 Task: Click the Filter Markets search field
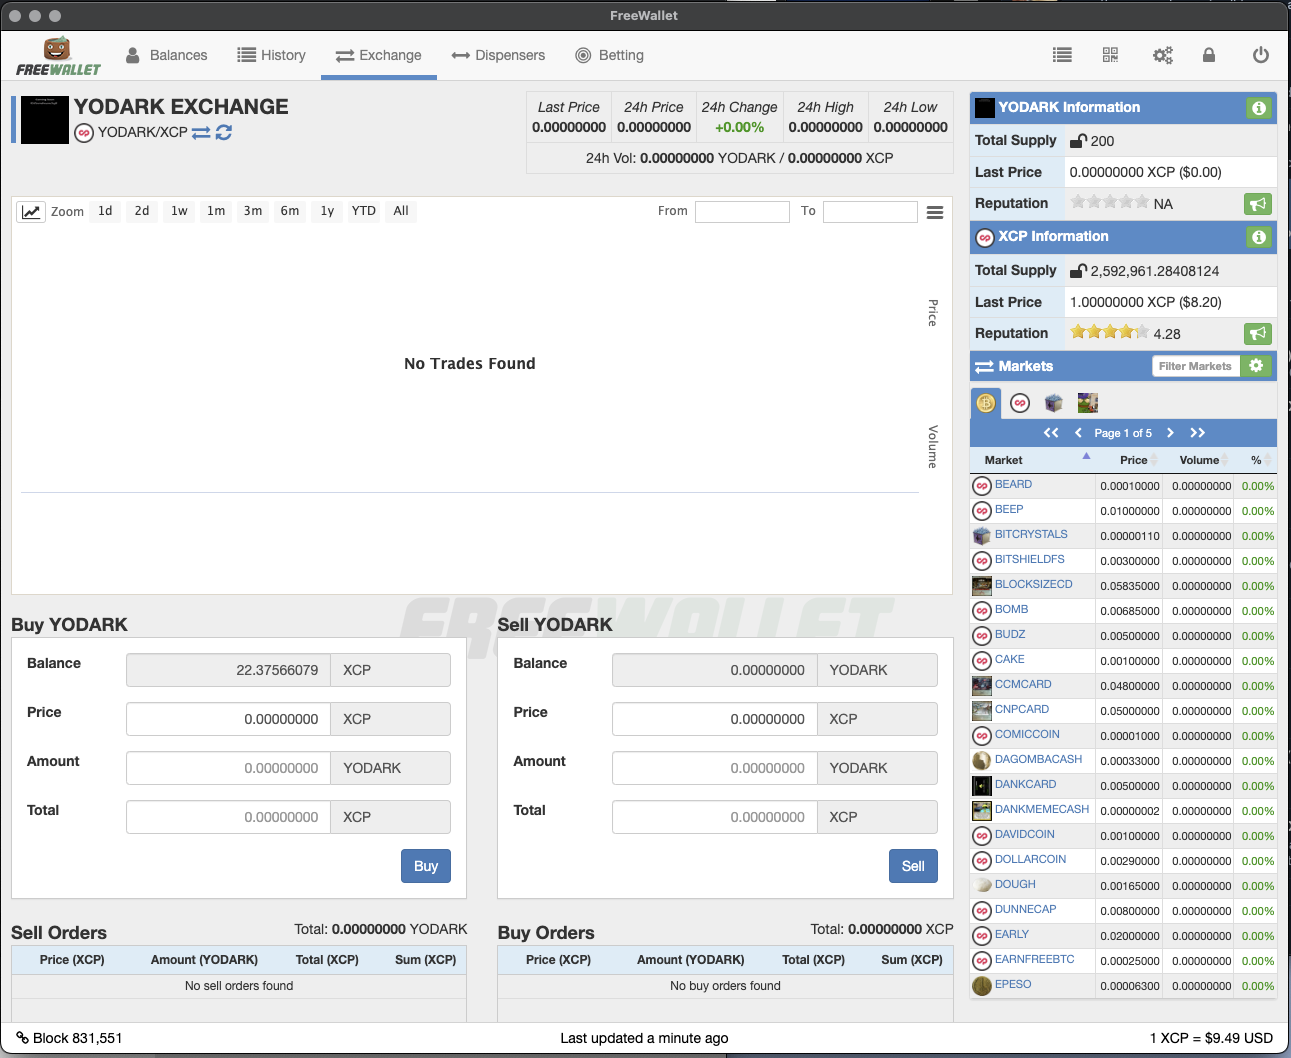pyautogui.click(x=1196, y=366)
